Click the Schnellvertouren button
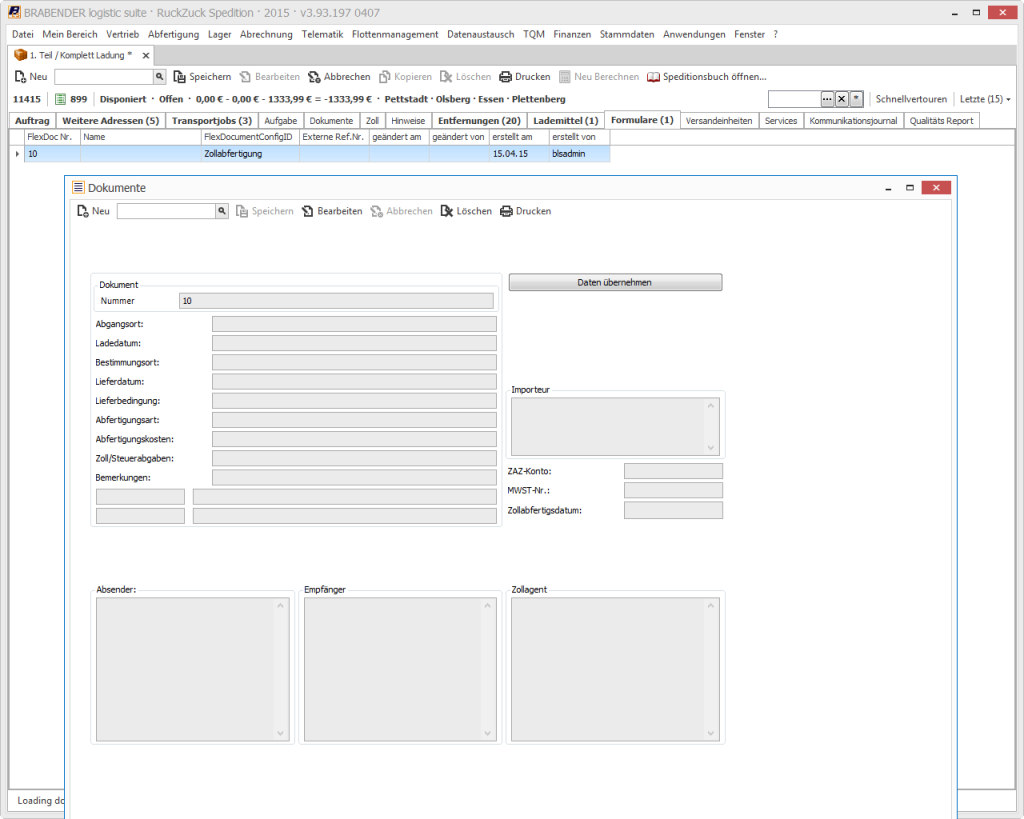Screen dimensions: 1024x819 [911, 99]
